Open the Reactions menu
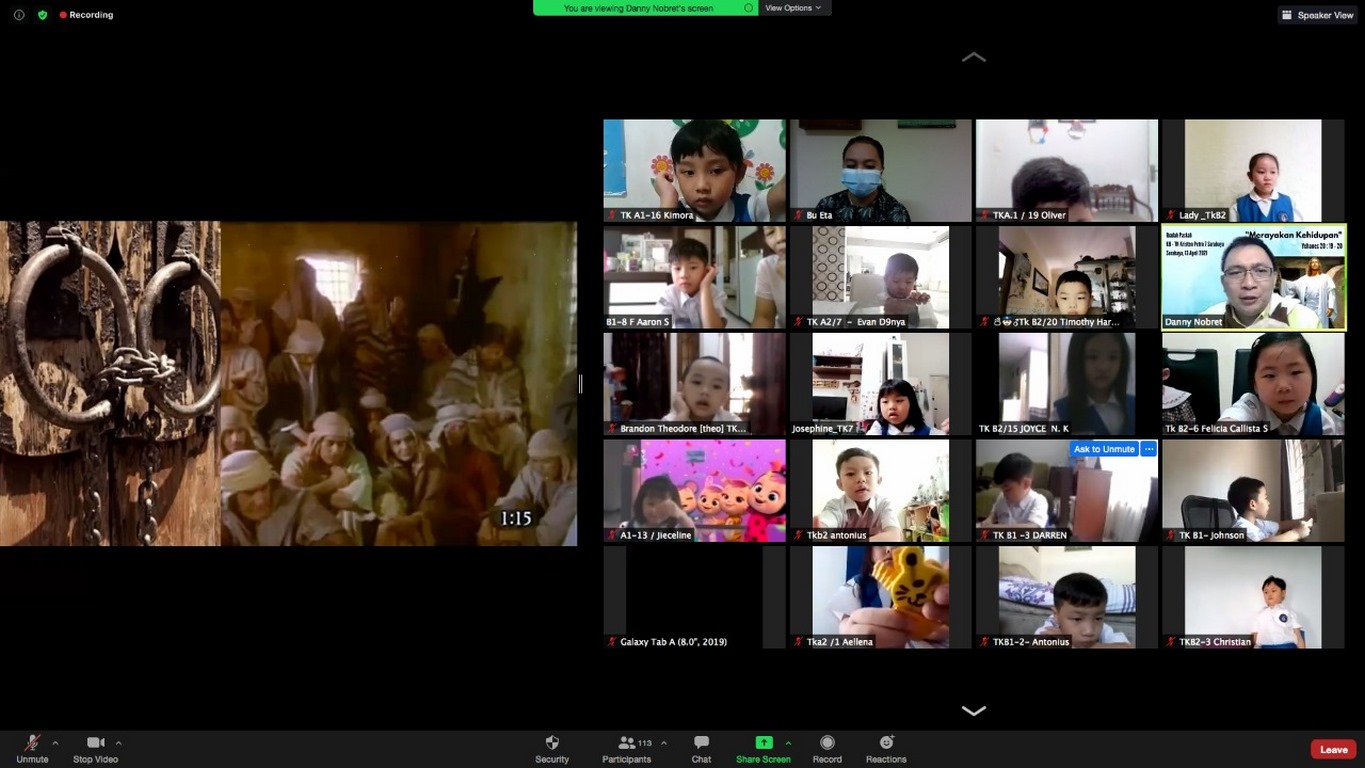The height and width of the screenshot is (768, 1365). (886, 748)
